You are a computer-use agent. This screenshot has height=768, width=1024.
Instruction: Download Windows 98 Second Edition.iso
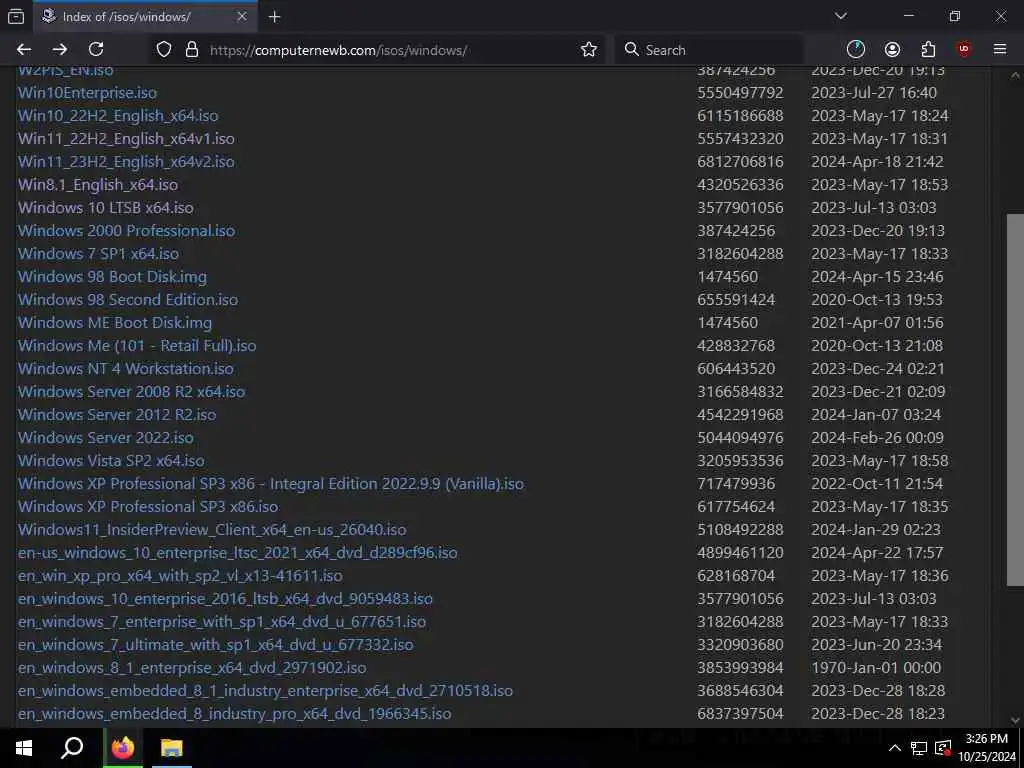(128, 300)
